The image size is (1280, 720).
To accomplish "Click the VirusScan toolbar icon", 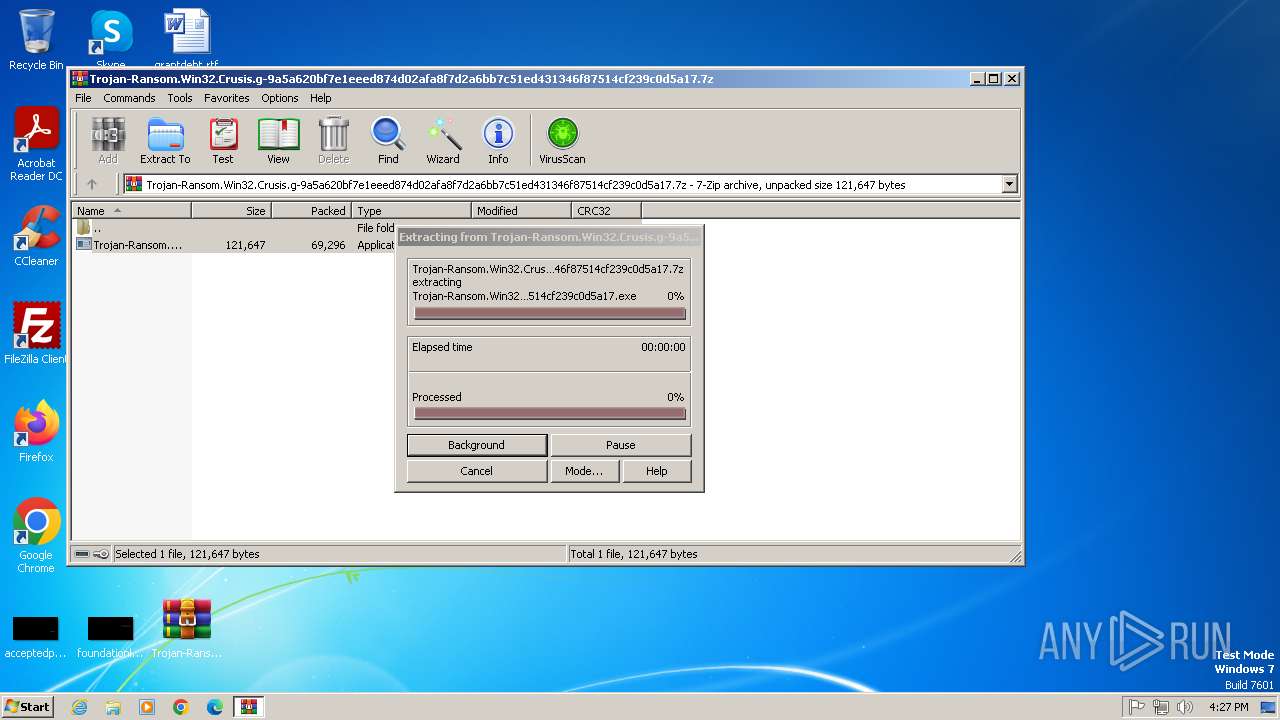I will [x=562, y=141].
